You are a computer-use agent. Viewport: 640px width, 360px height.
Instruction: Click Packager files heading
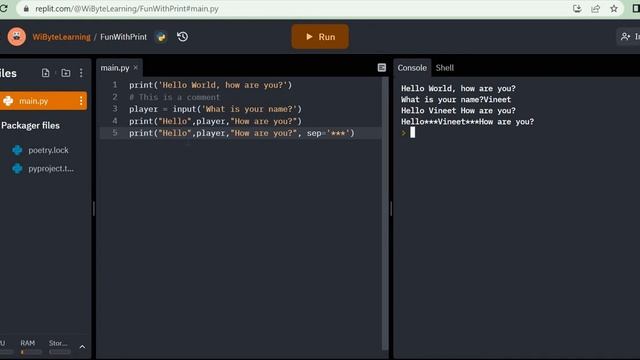click(x=30, y=126)
